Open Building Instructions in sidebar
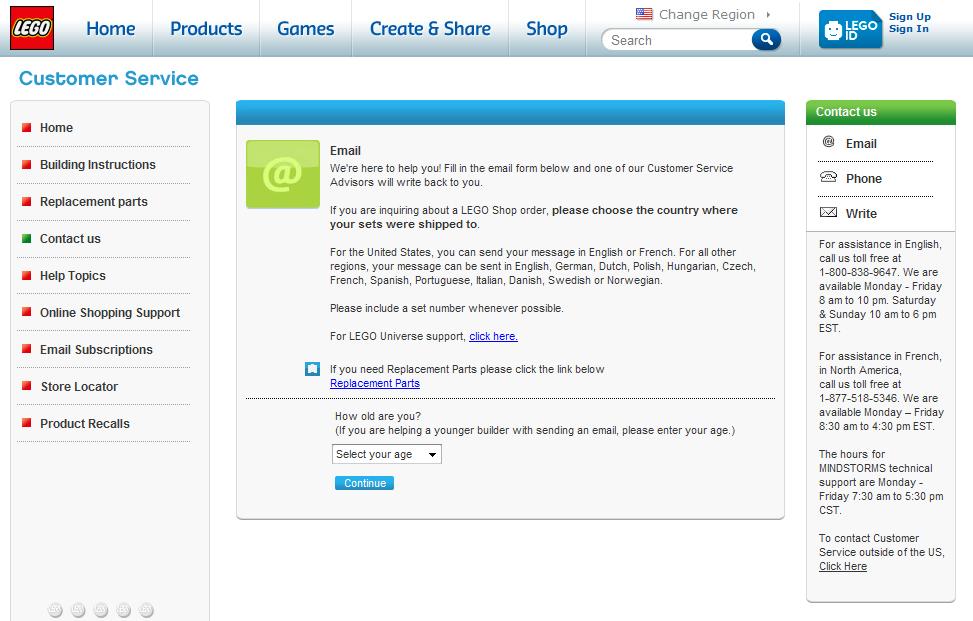 [98, 164]
